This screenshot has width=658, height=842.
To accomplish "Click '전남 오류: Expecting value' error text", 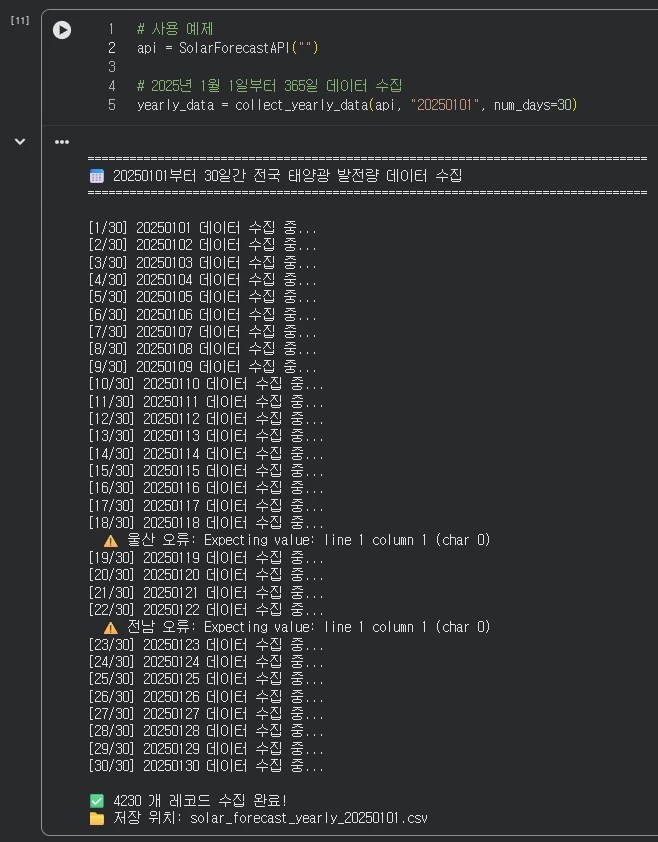I will (x=309, y=627).
